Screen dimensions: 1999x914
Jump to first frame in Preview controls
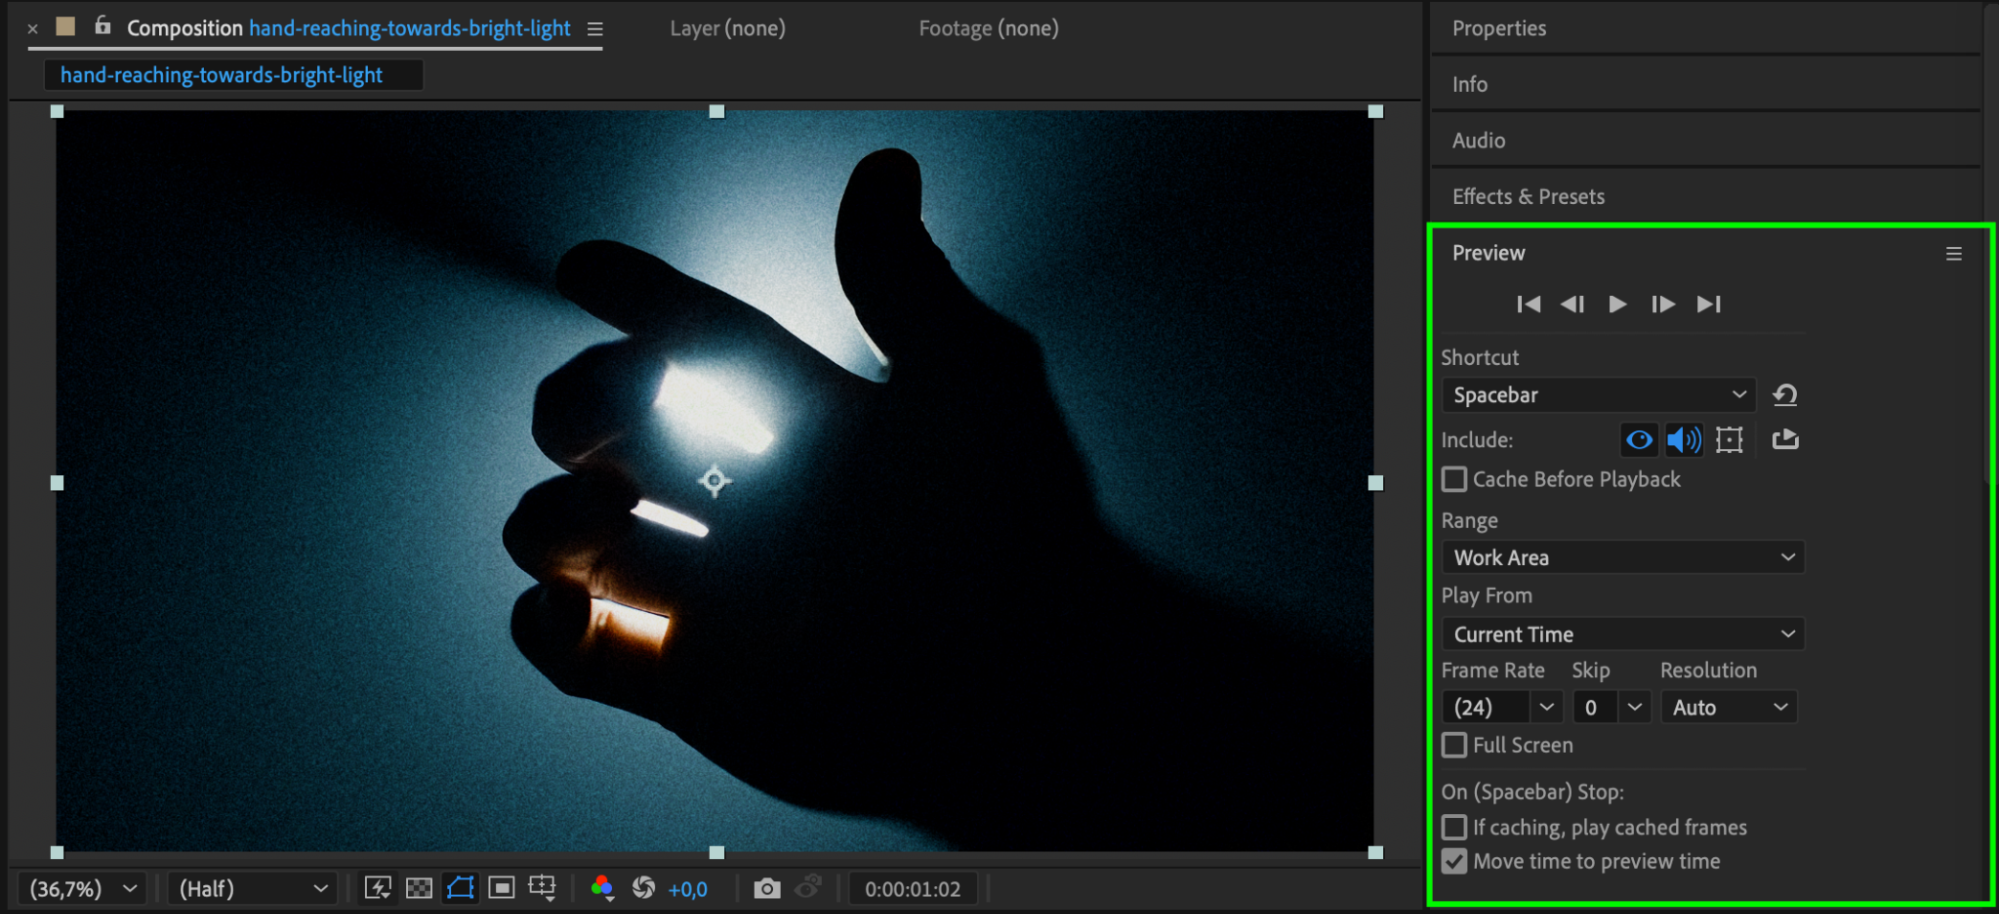[1528, 304]
